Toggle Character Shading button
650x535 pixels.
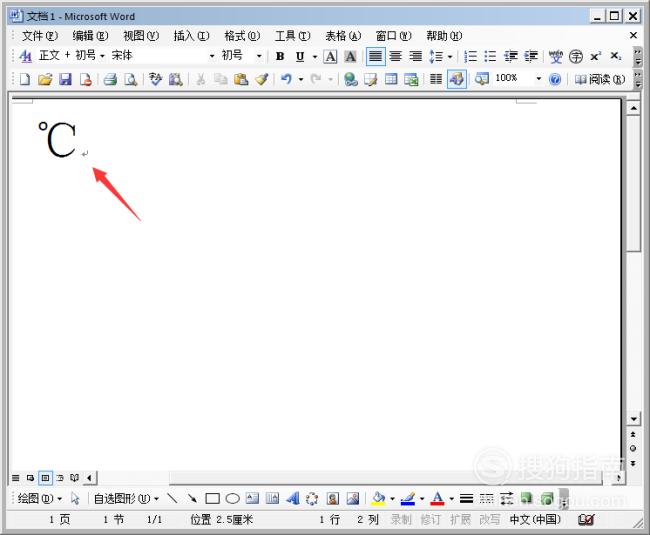coord(351,56)
